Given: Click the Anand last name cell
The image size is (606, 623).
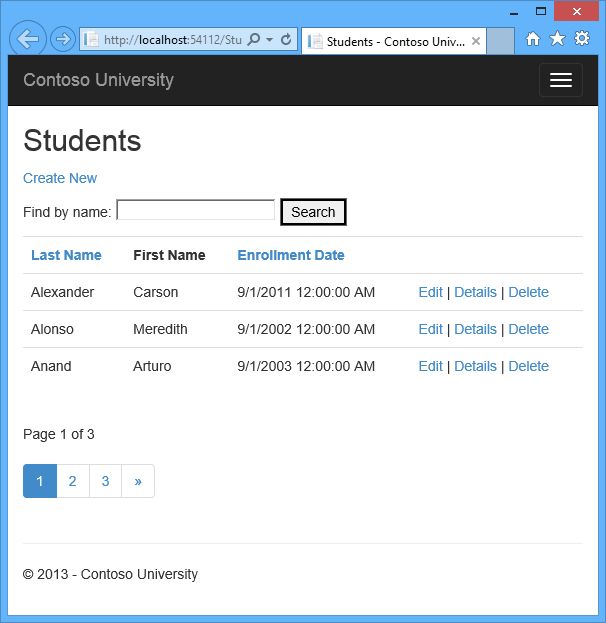Looking at the screenshot, I should coord(51,366).
